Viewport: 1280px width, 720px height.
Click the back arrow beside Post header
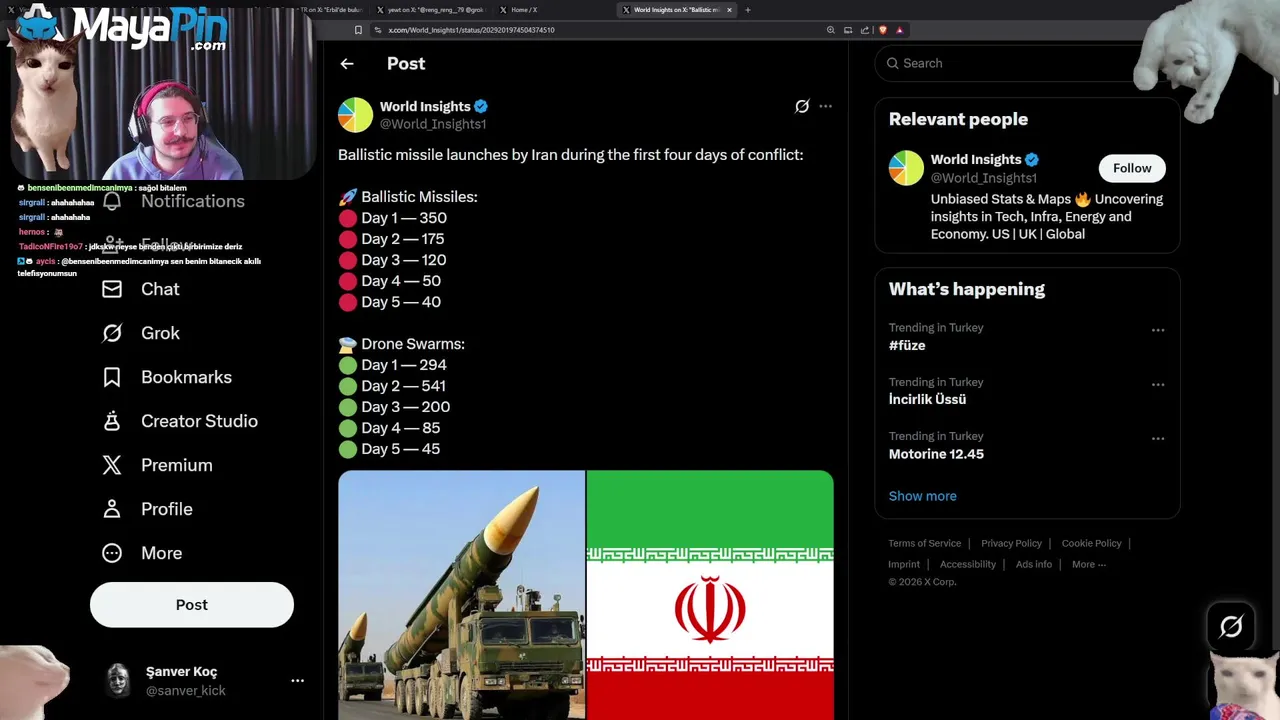pyautogui.click(x=347, y=63)
